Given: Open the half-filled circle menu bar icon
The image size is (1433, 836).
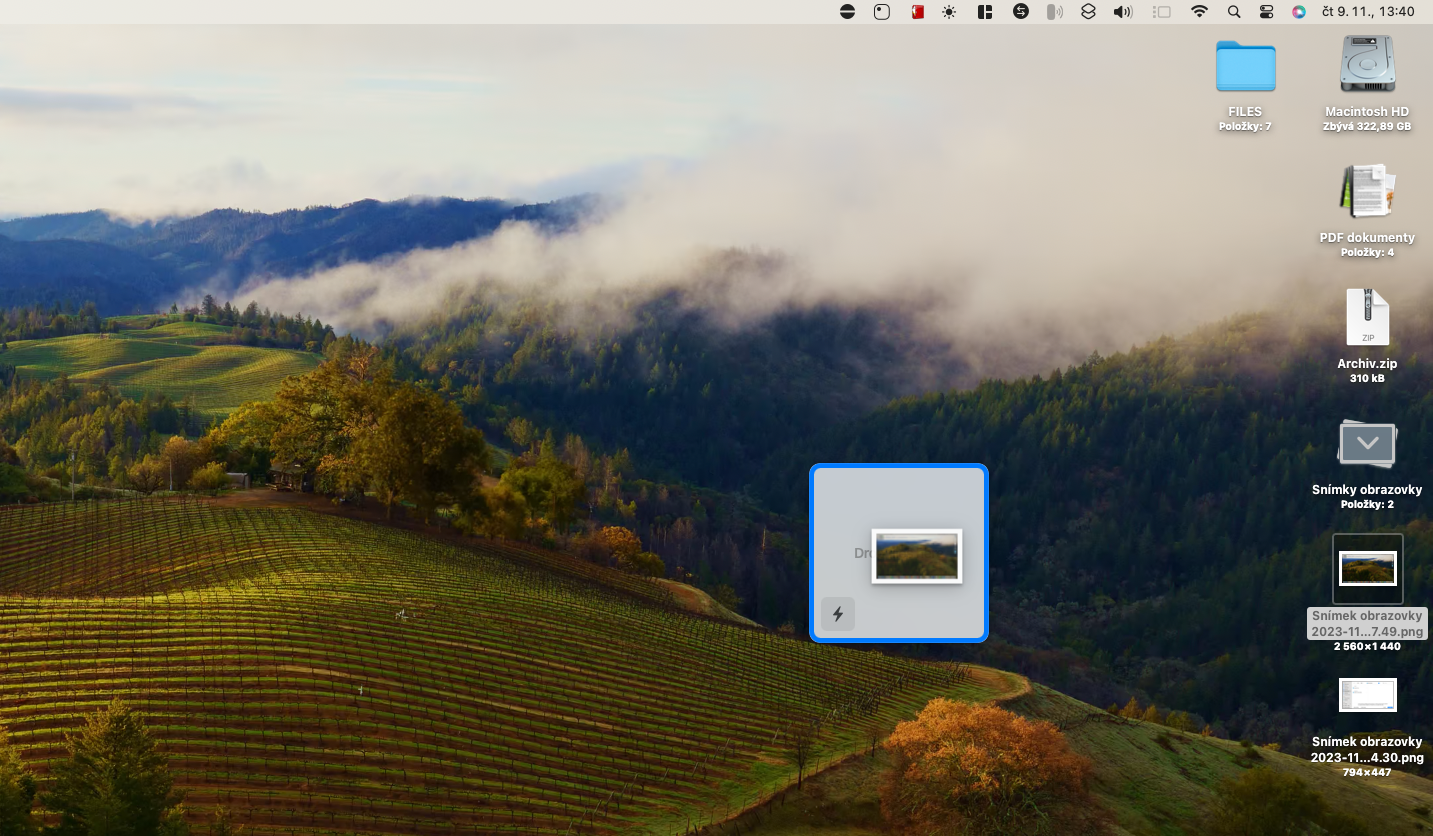Looking at the screenshot, I should point(847,12).
